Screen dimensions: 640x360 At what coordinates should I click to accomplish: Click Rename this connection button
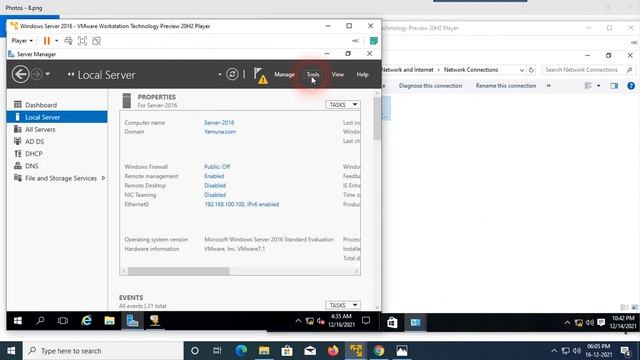tap(506, 86)
